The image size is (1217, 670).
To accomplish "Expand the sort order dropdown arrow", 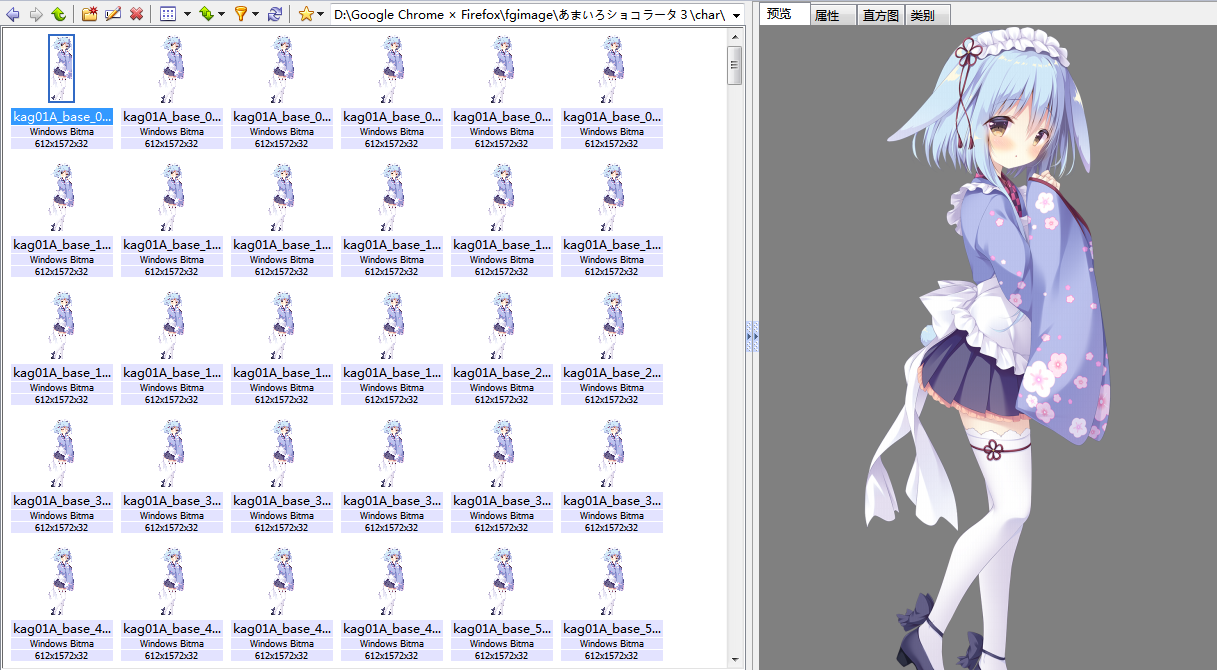I will coord(221,15).
